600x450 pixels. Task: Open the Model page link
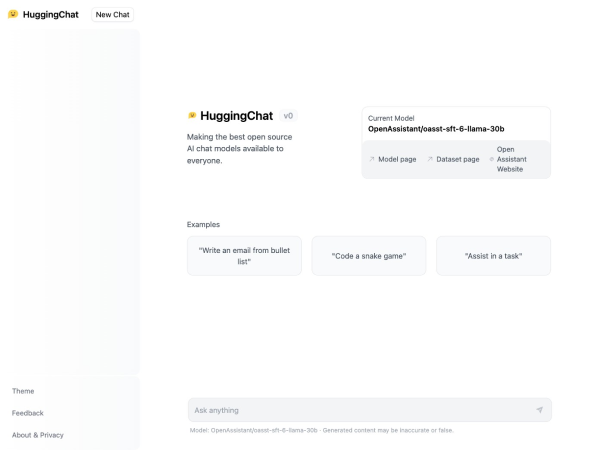tap(397, 159)
